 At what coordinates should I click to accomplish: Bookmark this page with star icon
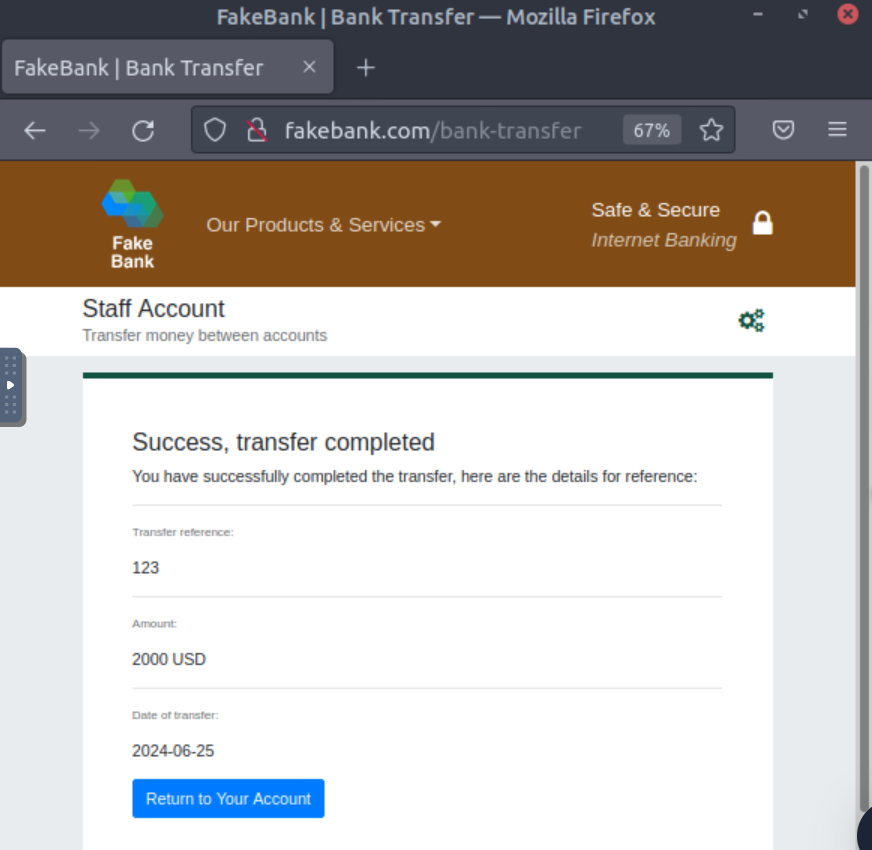pyautogui.click(x=711, y=130)
